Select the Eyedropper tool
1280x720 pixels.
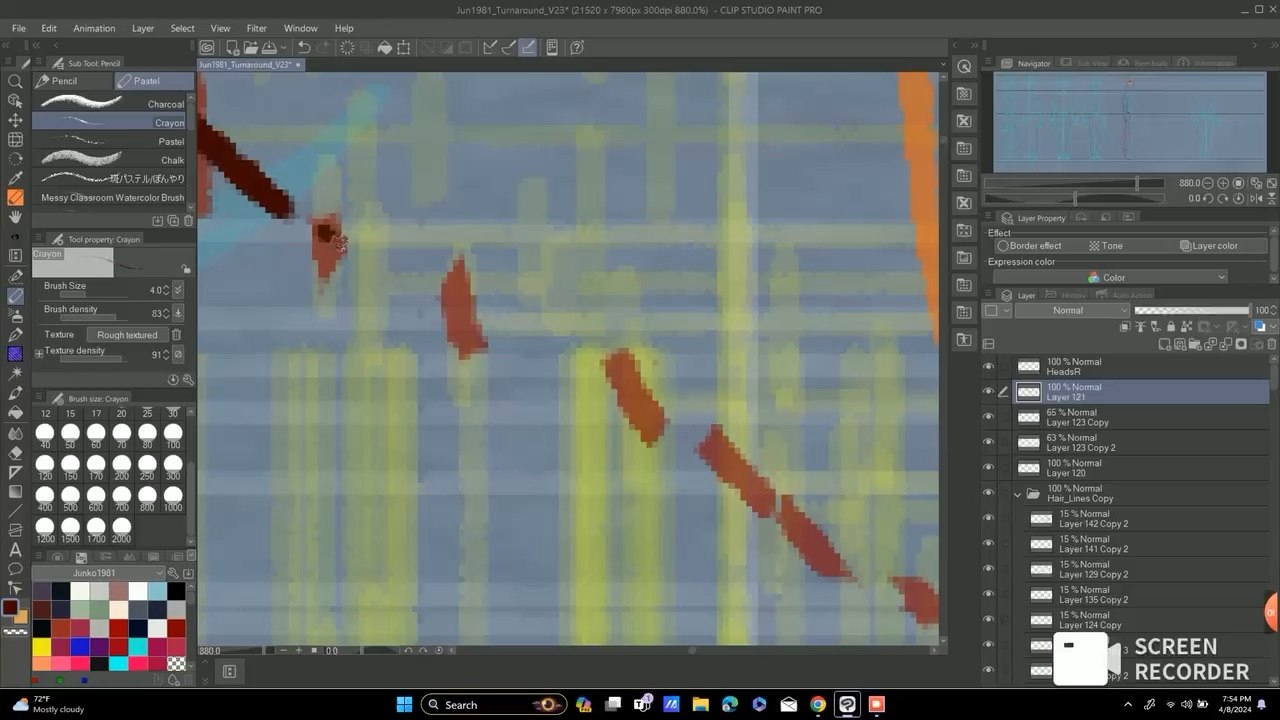[15, 178]
